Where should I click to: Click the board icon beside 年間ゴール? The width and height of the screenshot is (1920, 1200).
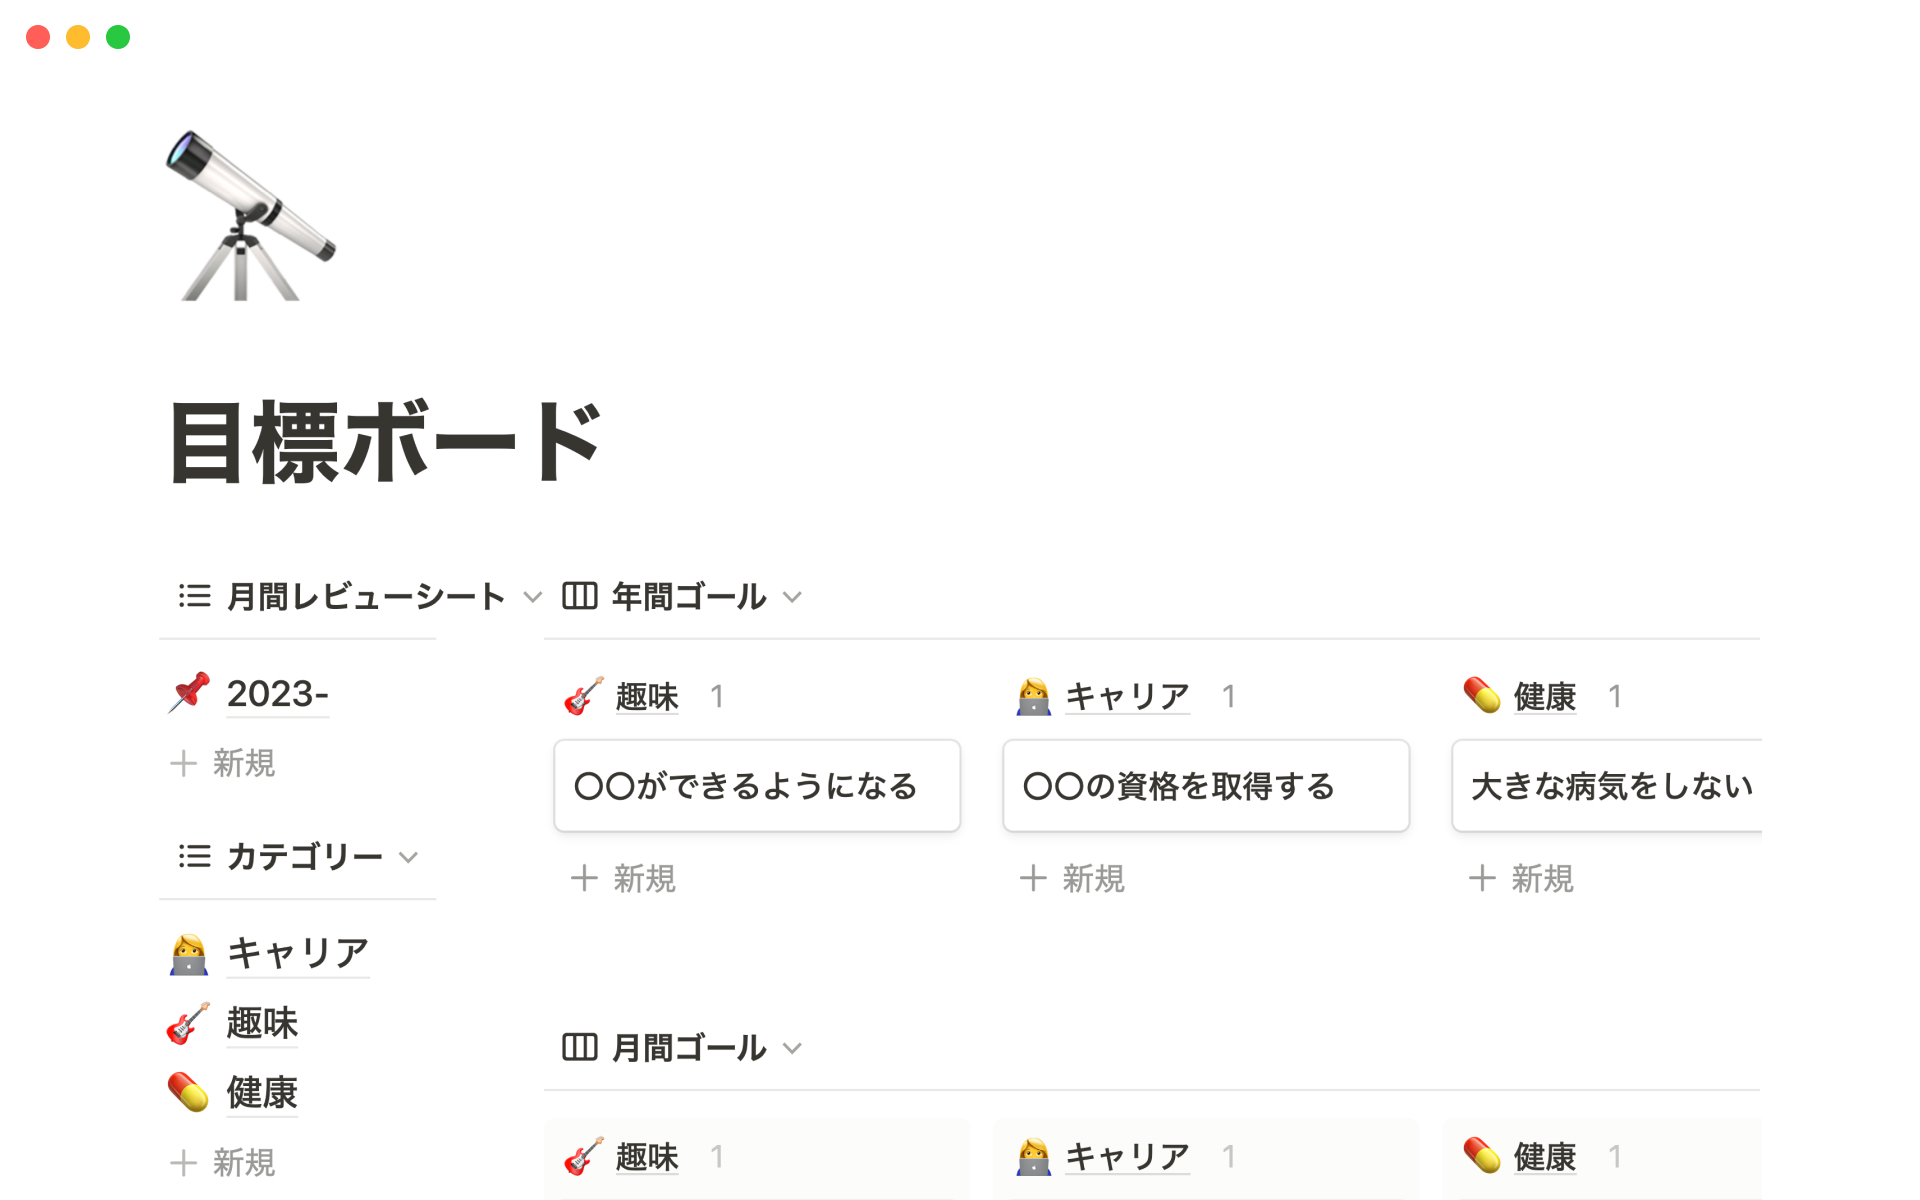click(580, 597)
